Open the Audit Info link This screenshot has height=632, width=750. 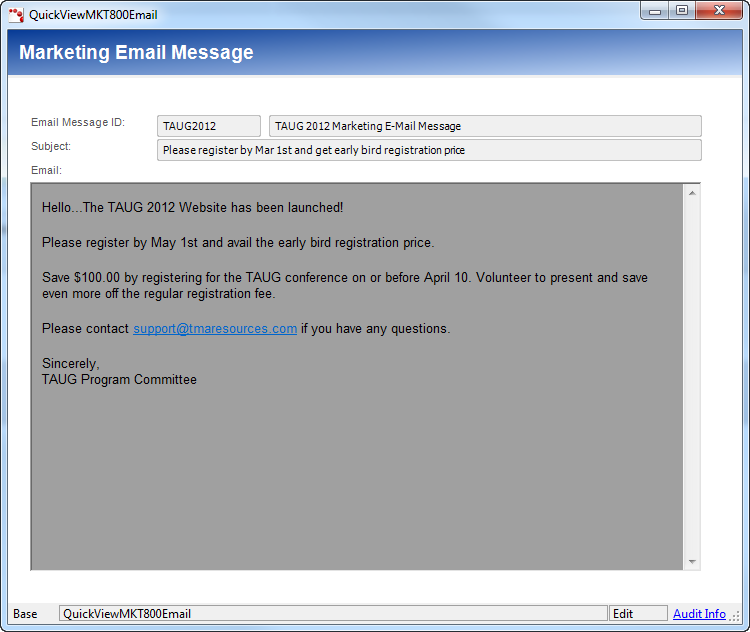coord(699,614)
